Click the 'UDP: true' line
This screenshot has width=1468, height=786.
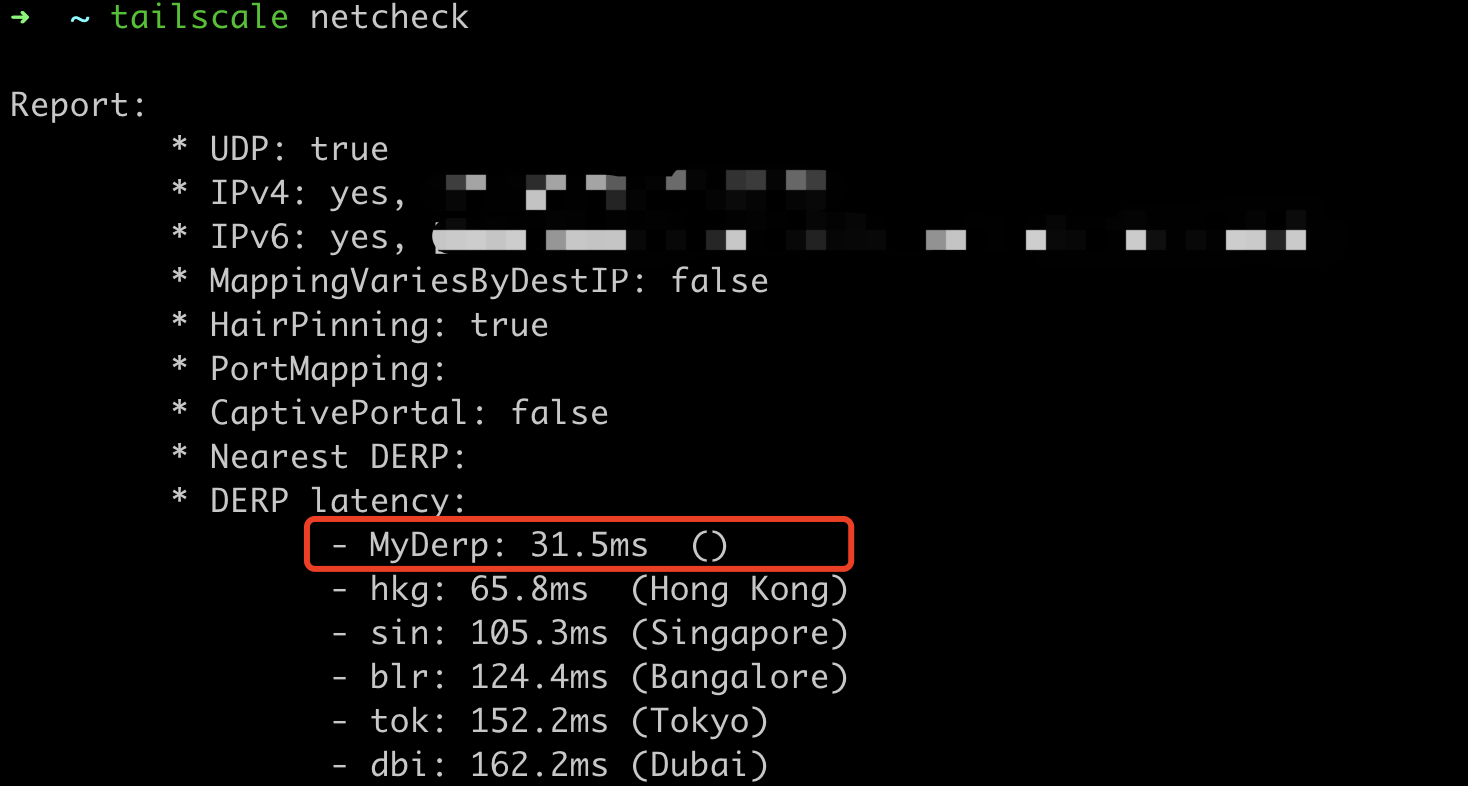coord(298,149)
